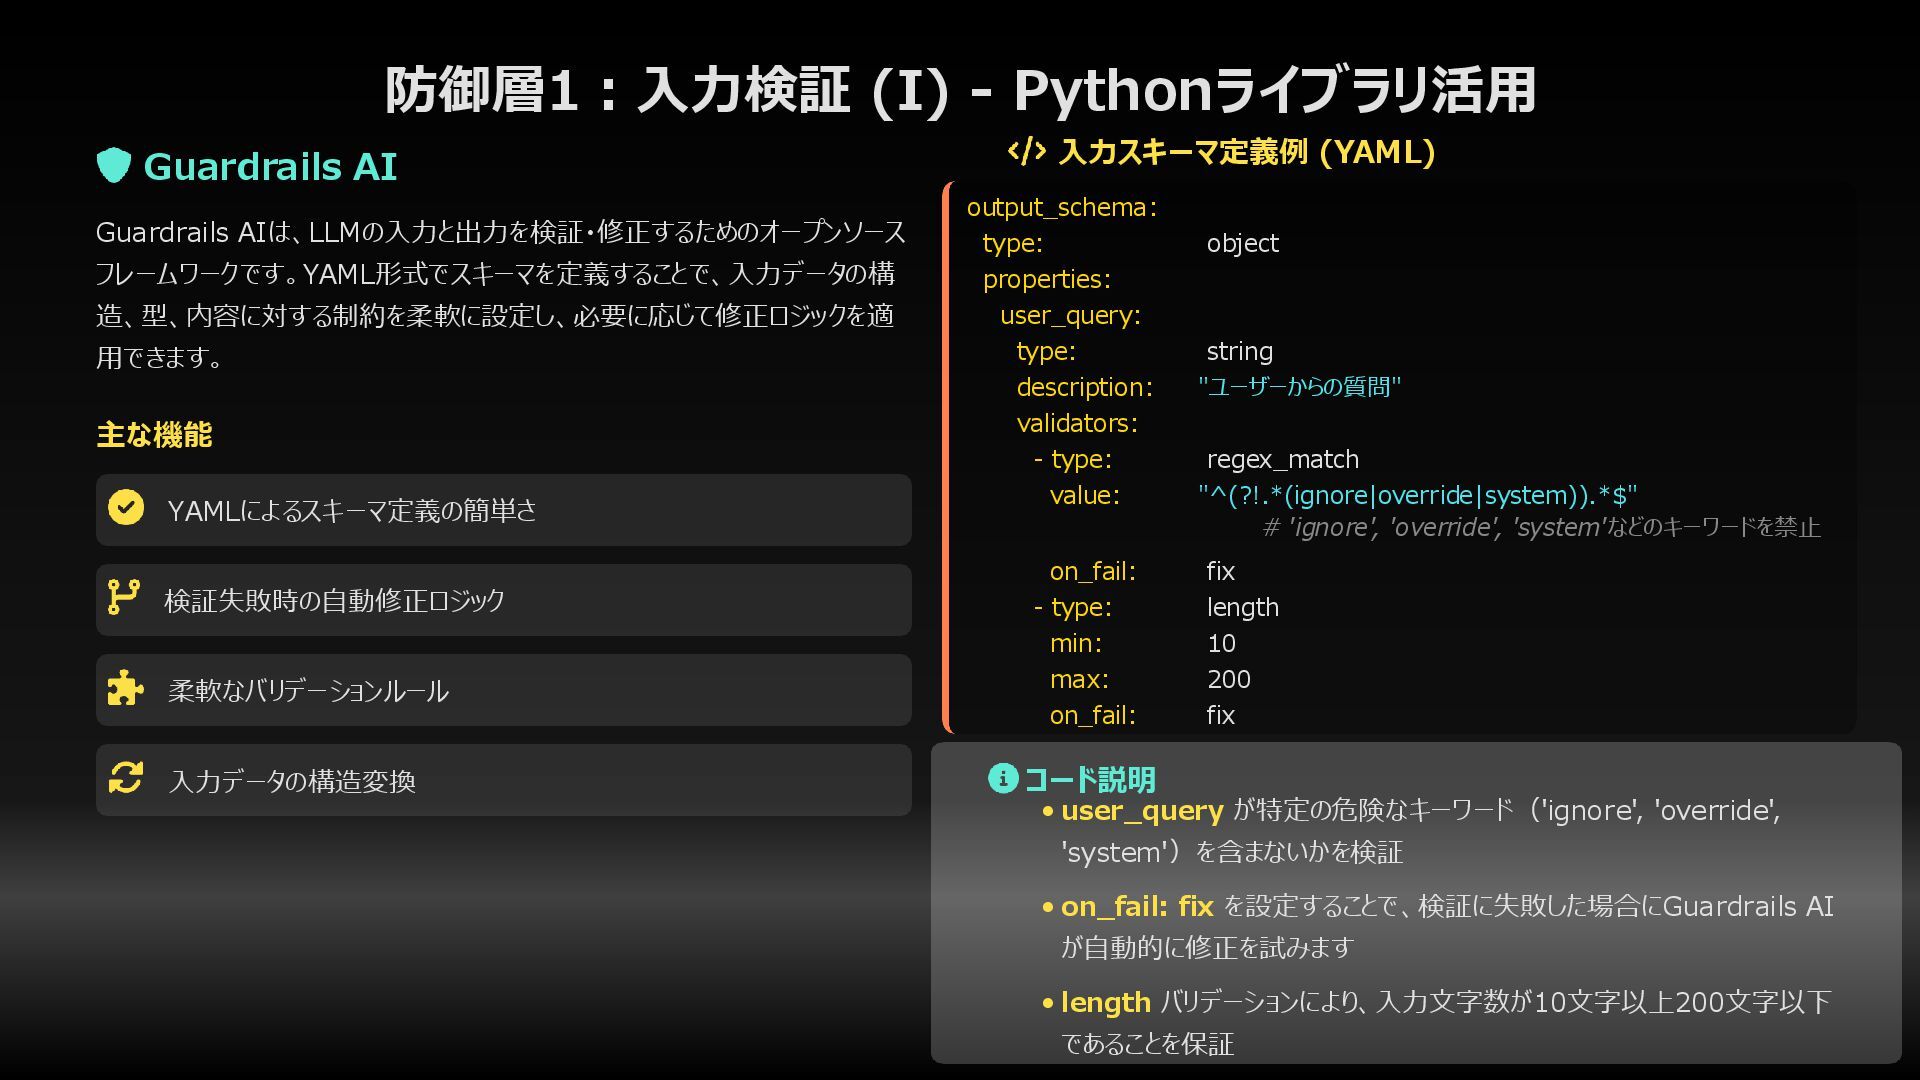This screenshot has height=1080, width=1920.
Task: Click the regex_match validator type
Action: point(1282,459)
